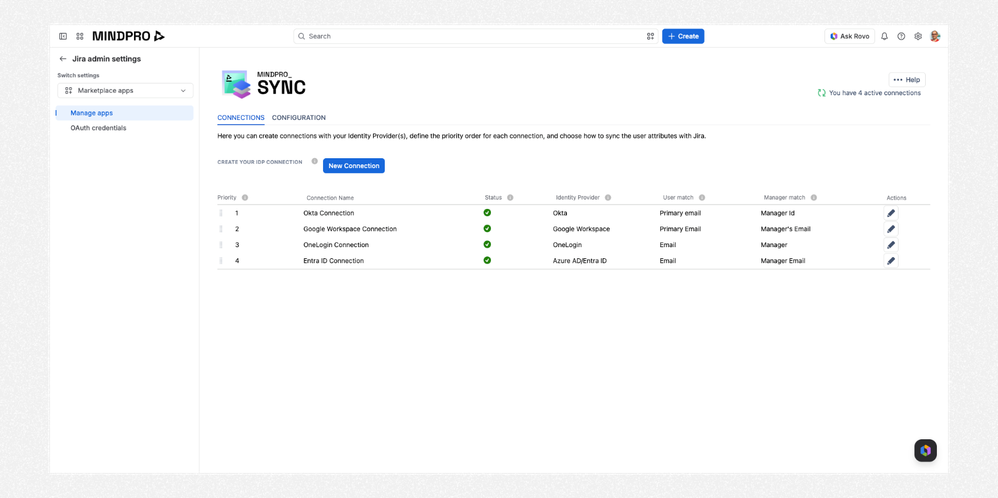
Task: Click Manager Email cell for Entra ID
Action: click(x=783, y=261)
